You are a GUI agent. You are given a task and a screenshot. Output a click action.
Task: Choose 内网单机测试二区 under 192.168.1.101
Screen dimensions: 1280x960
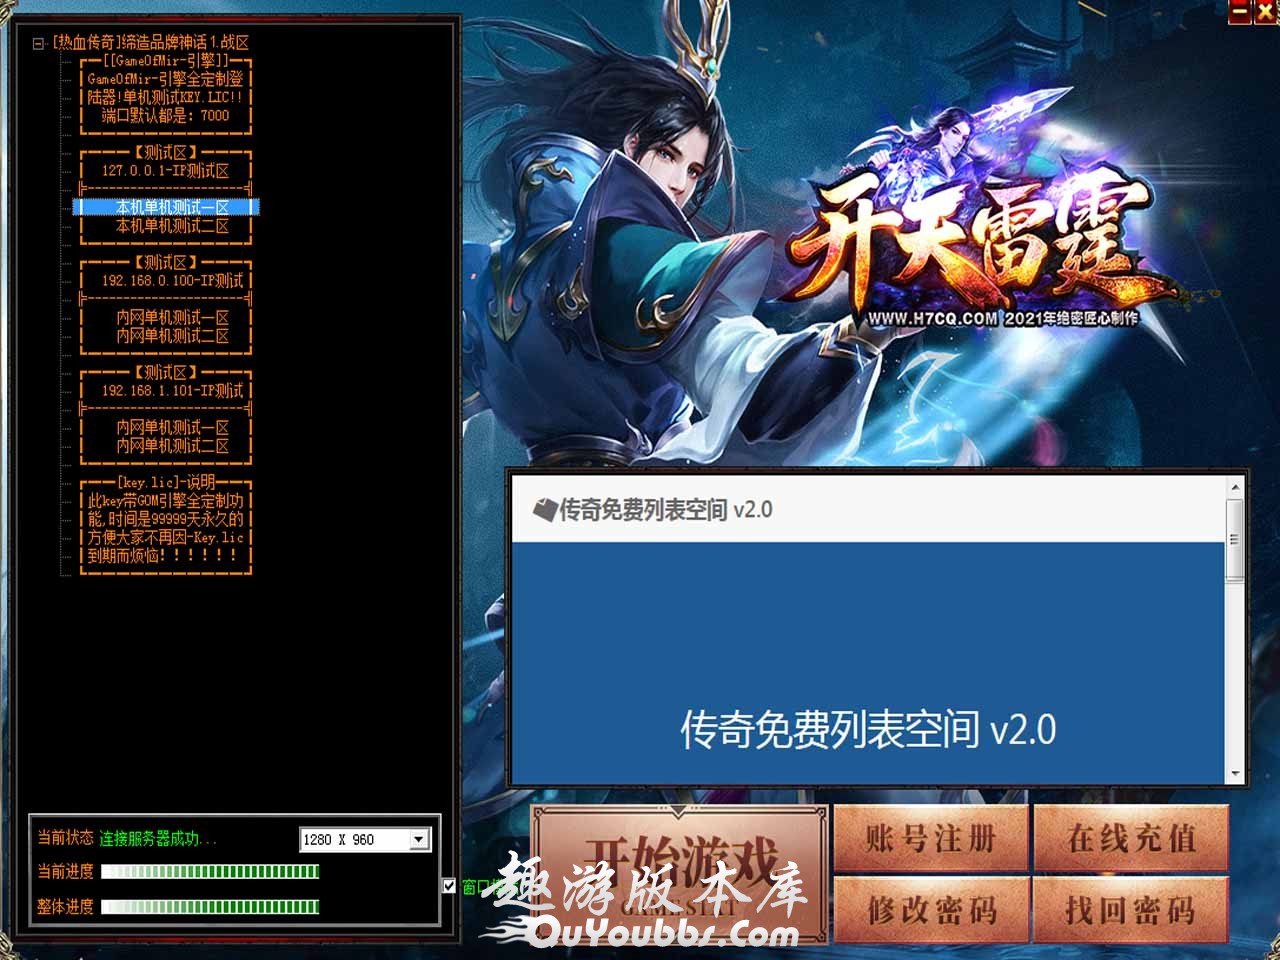172,446
